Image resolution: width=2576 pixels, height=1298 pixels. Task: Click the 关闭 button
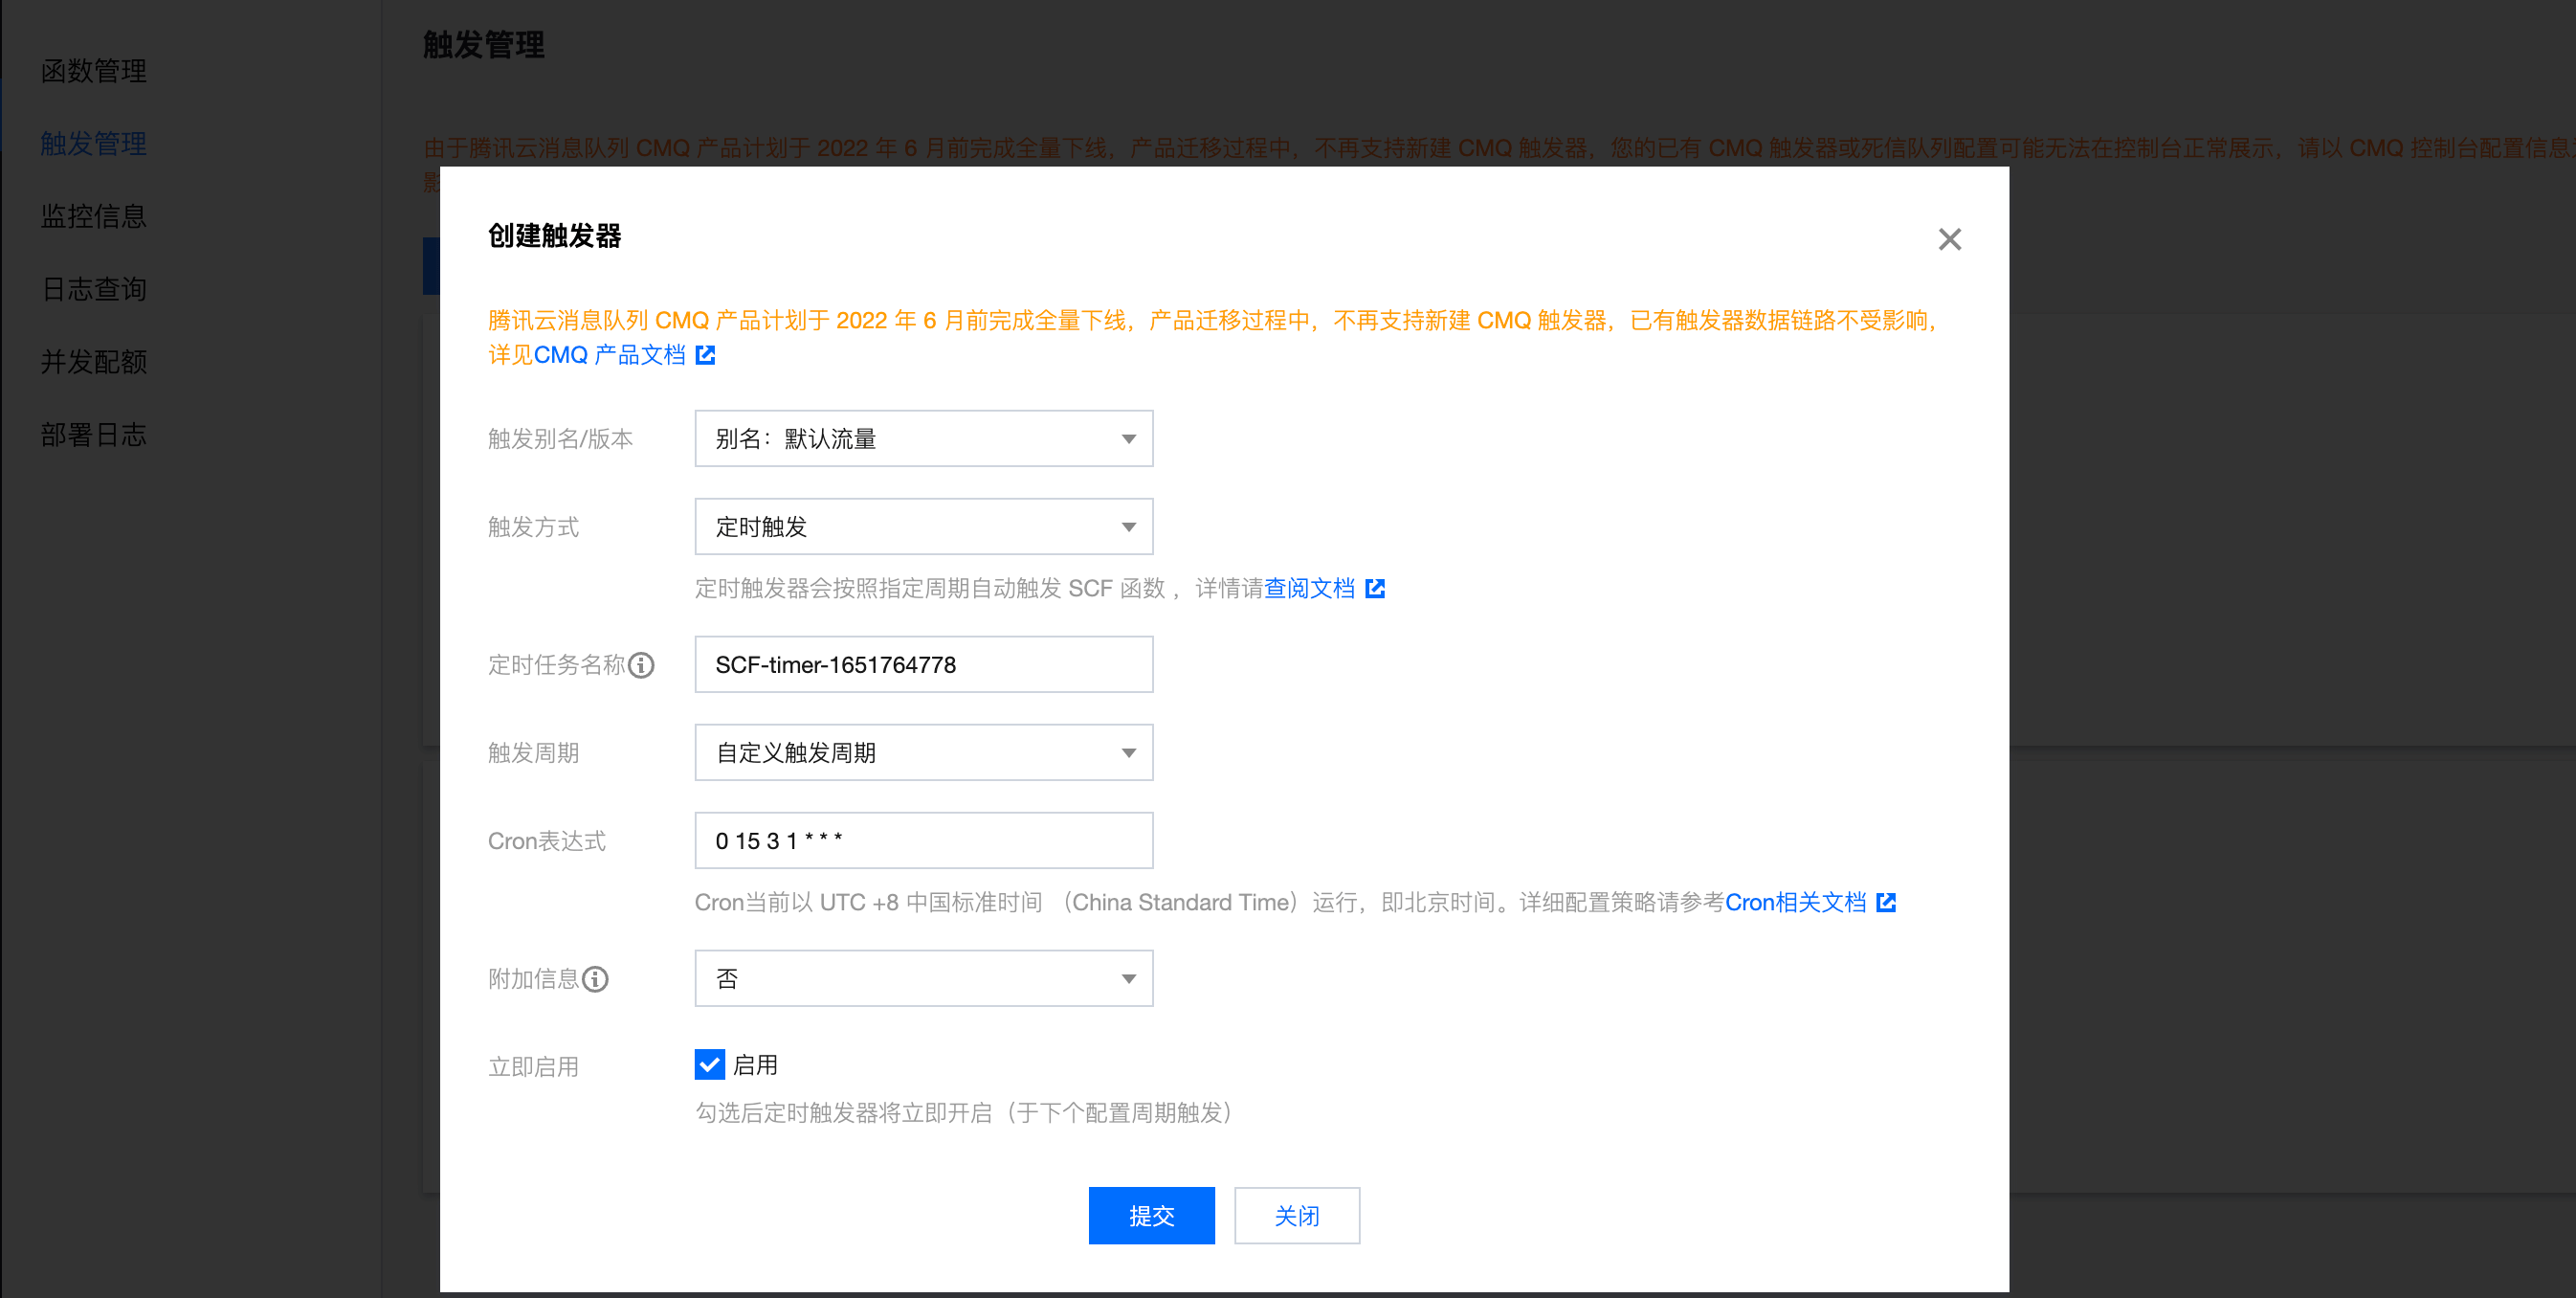1296,1216
